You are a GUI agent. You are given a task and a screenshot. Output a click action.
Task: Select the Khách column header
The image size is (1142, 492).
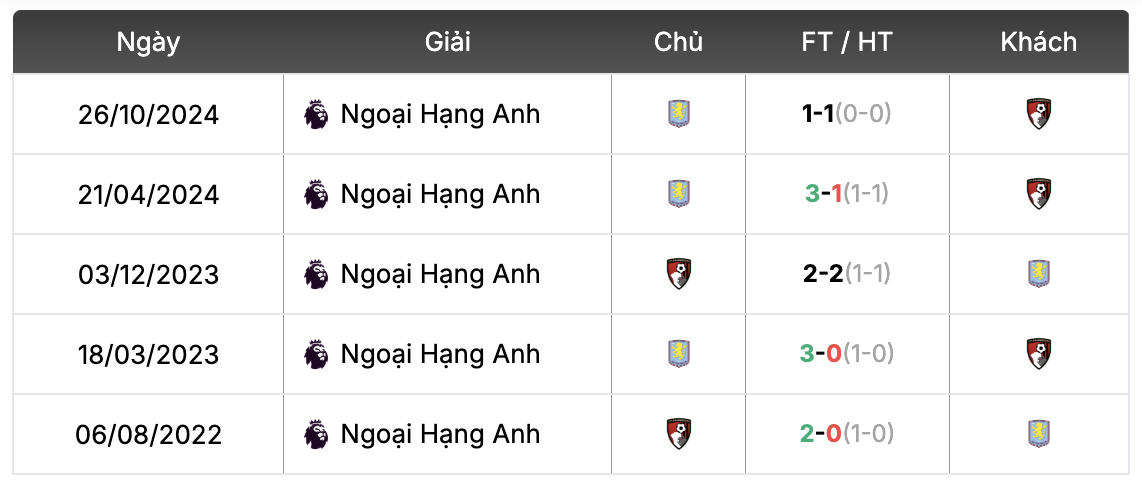[1039, 42]
